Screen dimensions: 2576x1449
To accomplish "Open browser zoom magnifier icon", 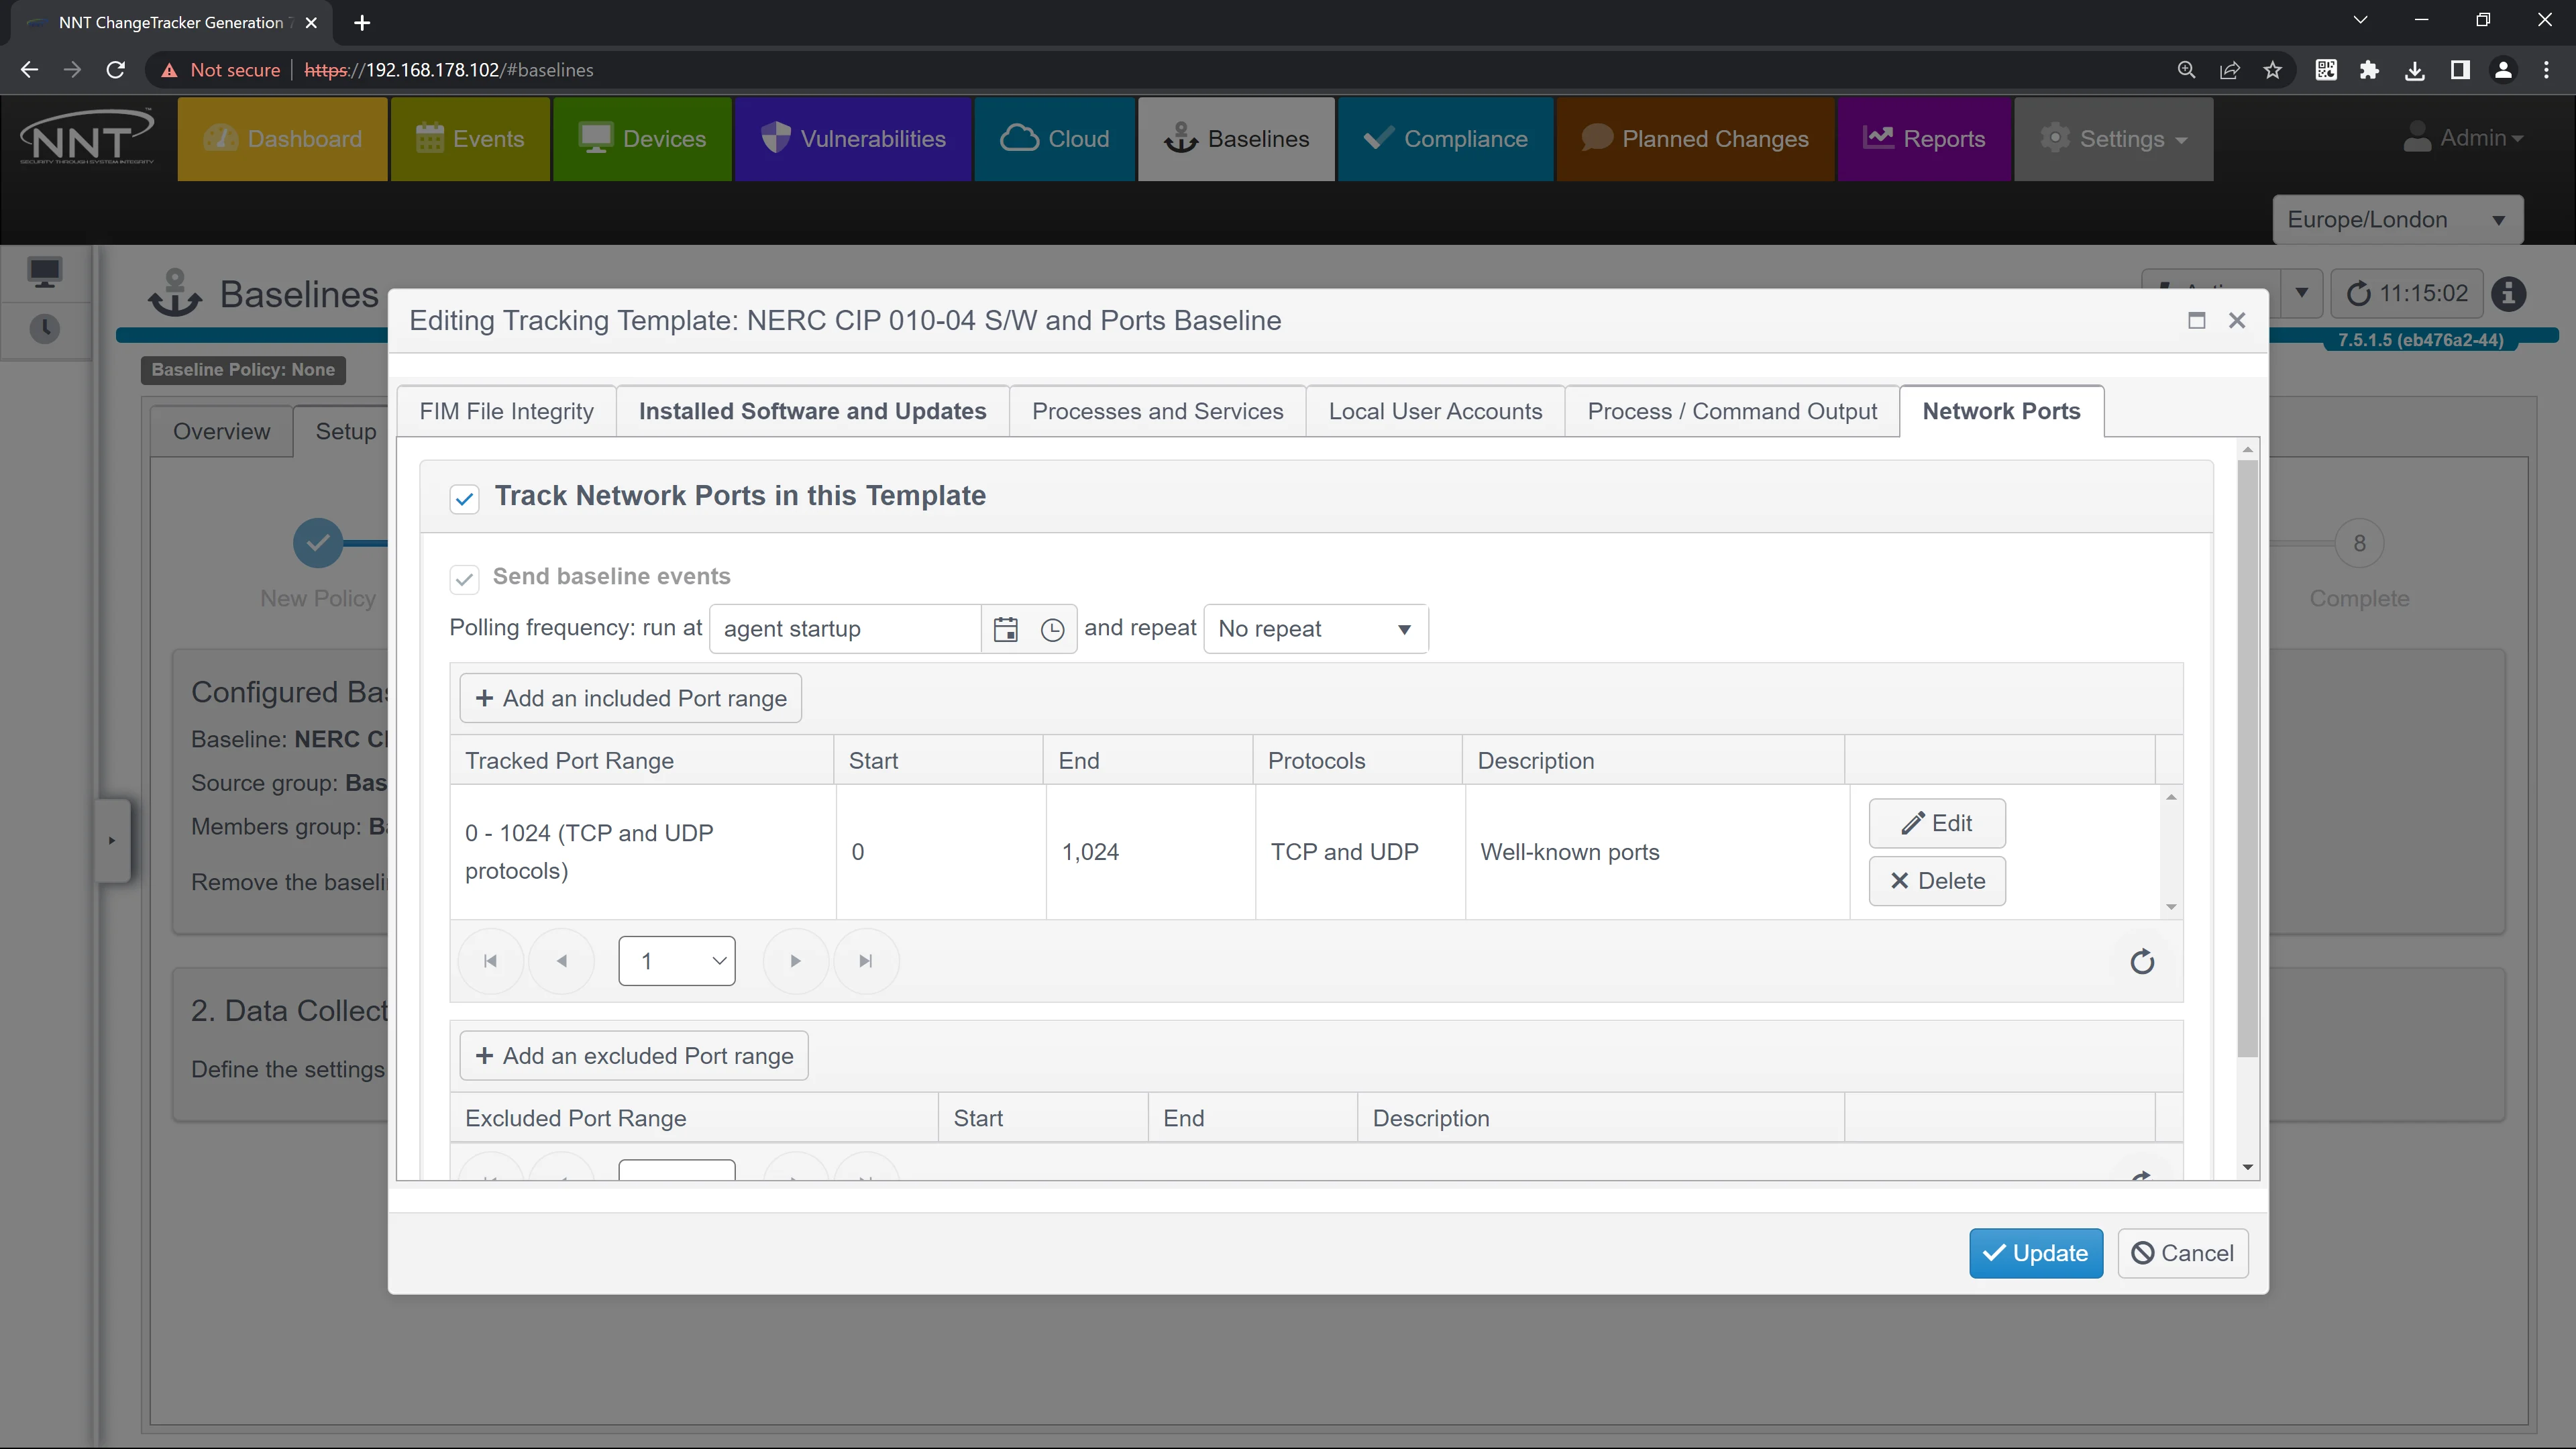I will pos(2187,70).
